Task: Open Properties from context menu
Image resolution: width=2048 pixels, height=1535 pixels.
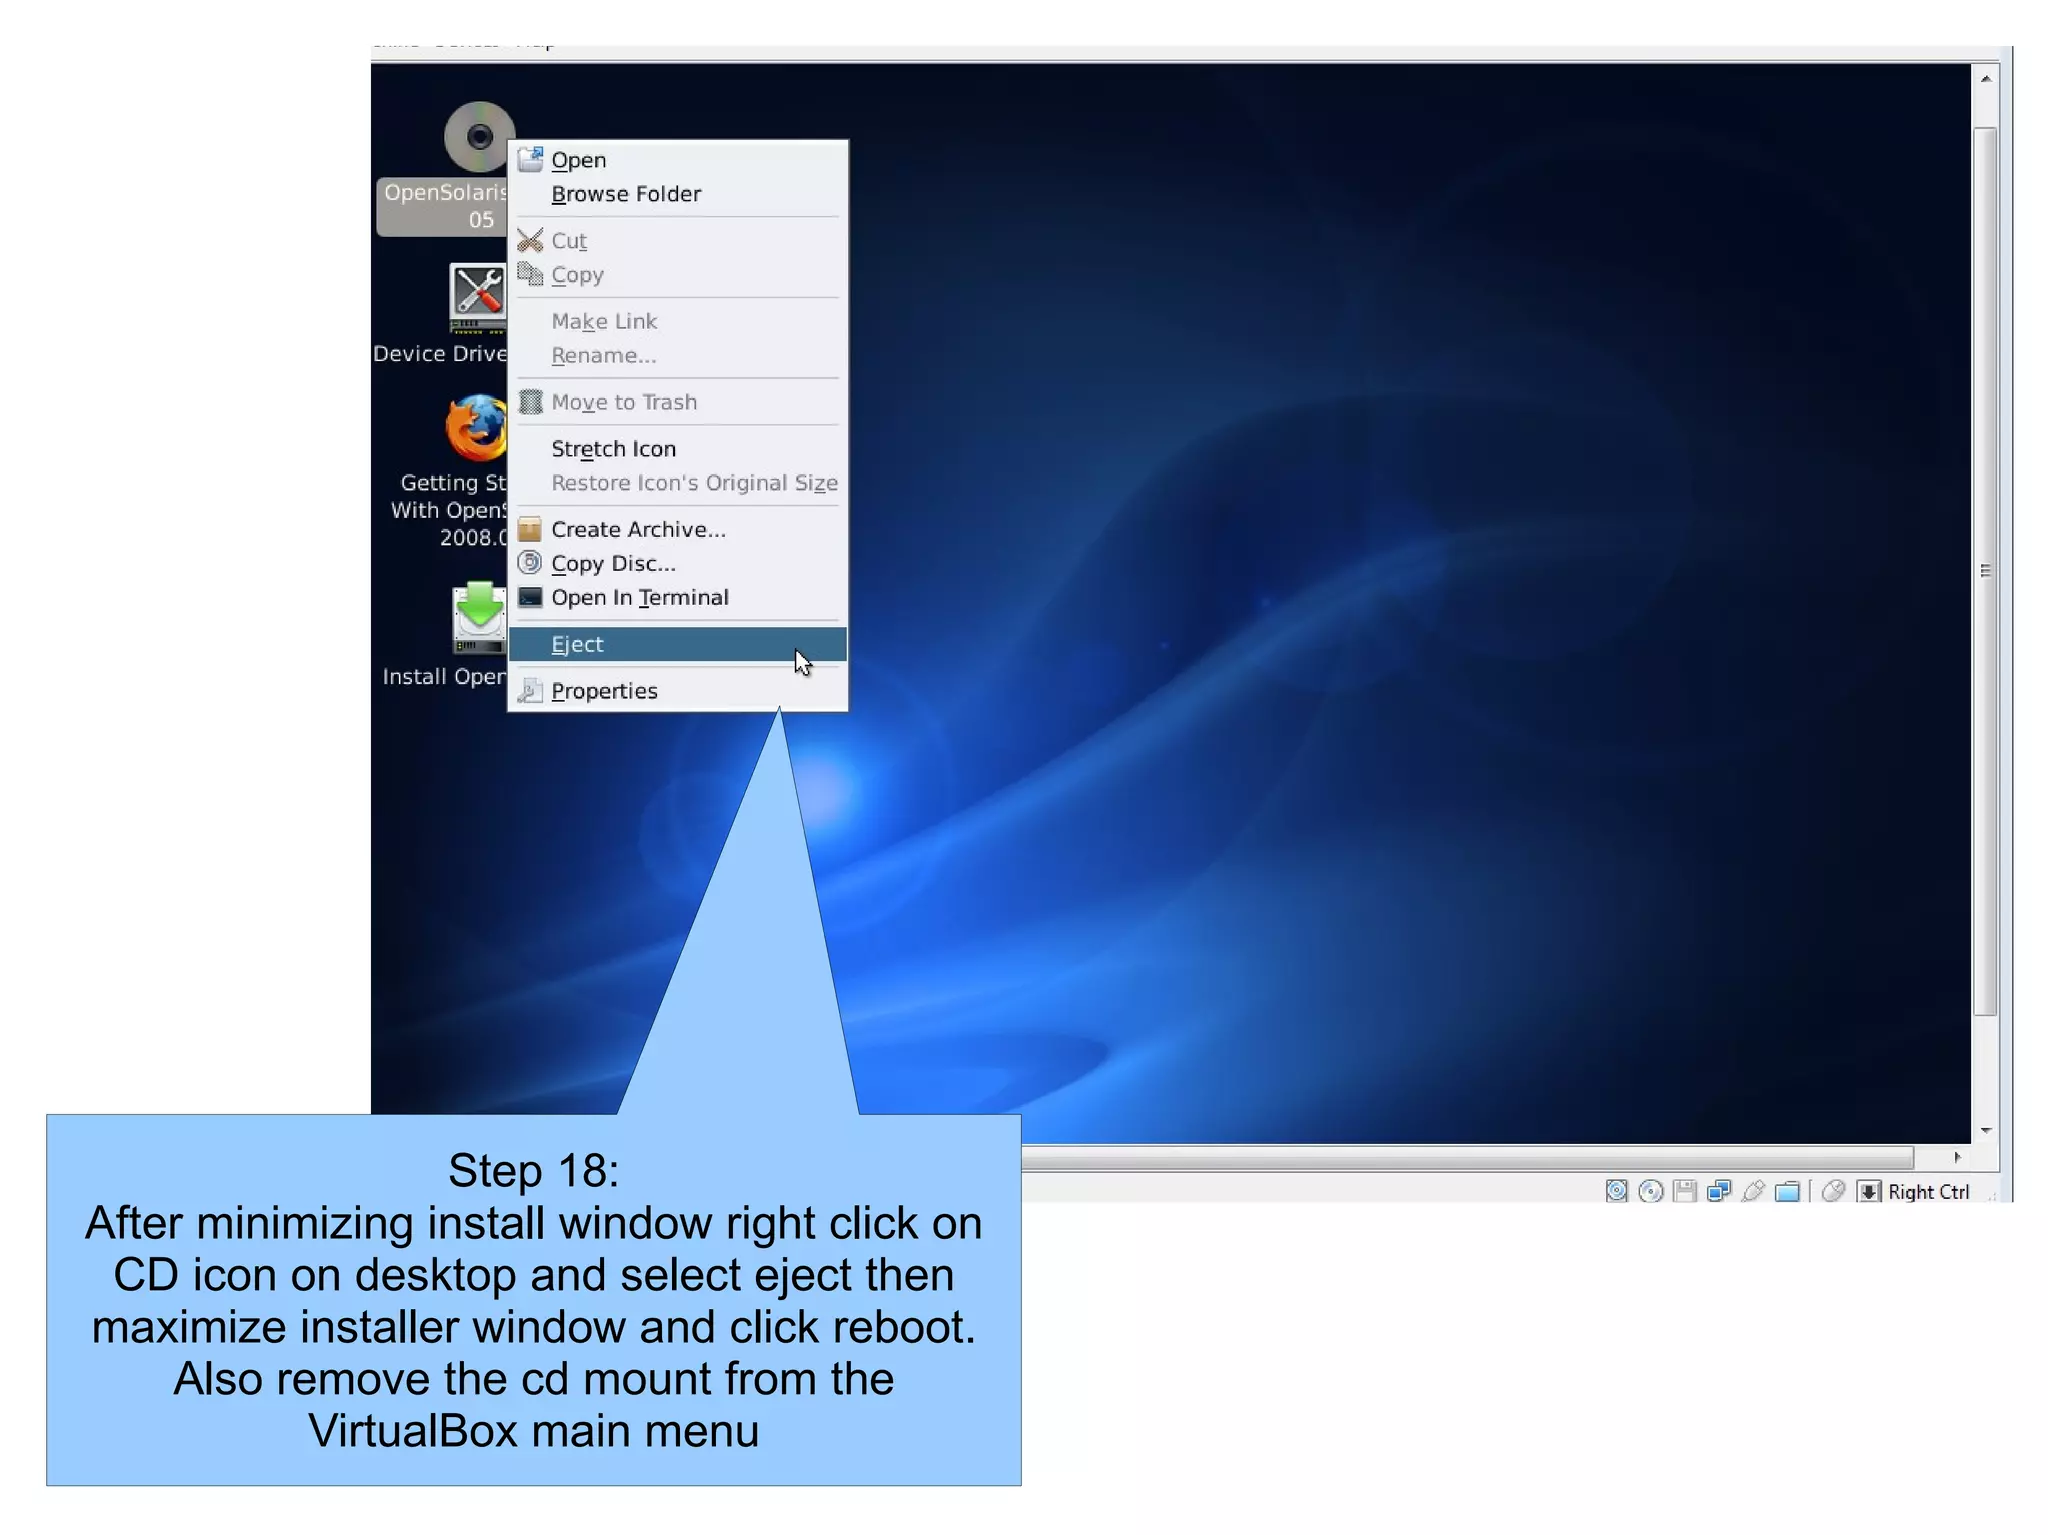Action: (x=678, y=691)
